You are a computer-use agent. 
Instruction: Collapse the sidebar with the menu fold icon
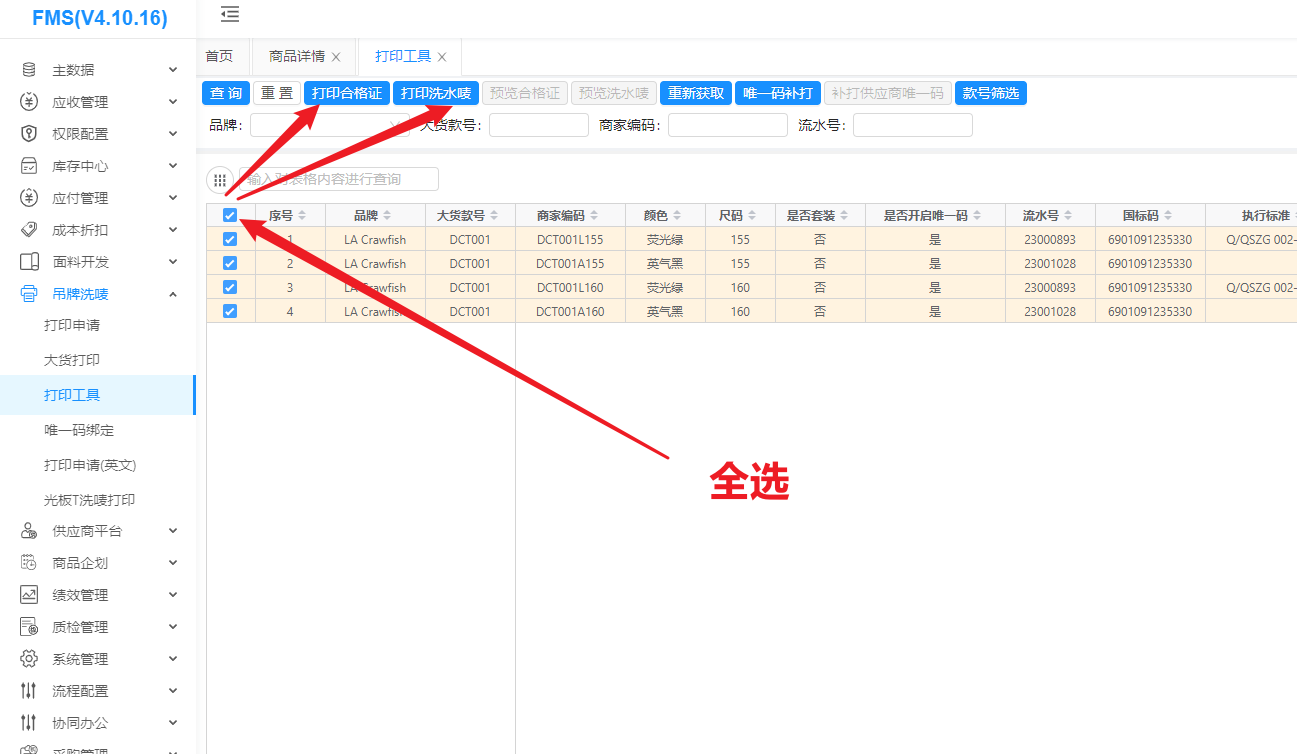(x=230, y=14)
